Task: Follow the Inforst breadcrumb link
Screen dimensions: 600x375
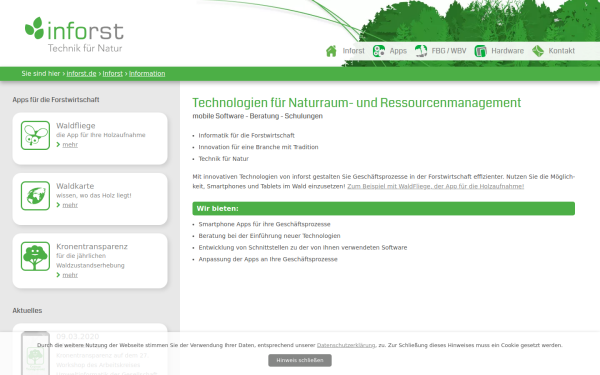Action: (112, 73)
